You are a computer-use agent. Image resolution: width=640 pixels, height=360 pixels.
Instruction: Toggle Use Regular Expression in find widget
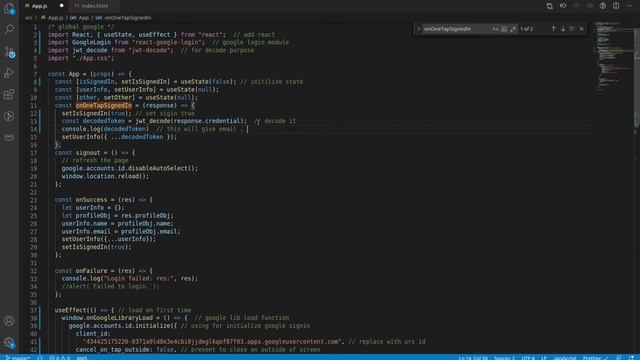tap(513, 29)
